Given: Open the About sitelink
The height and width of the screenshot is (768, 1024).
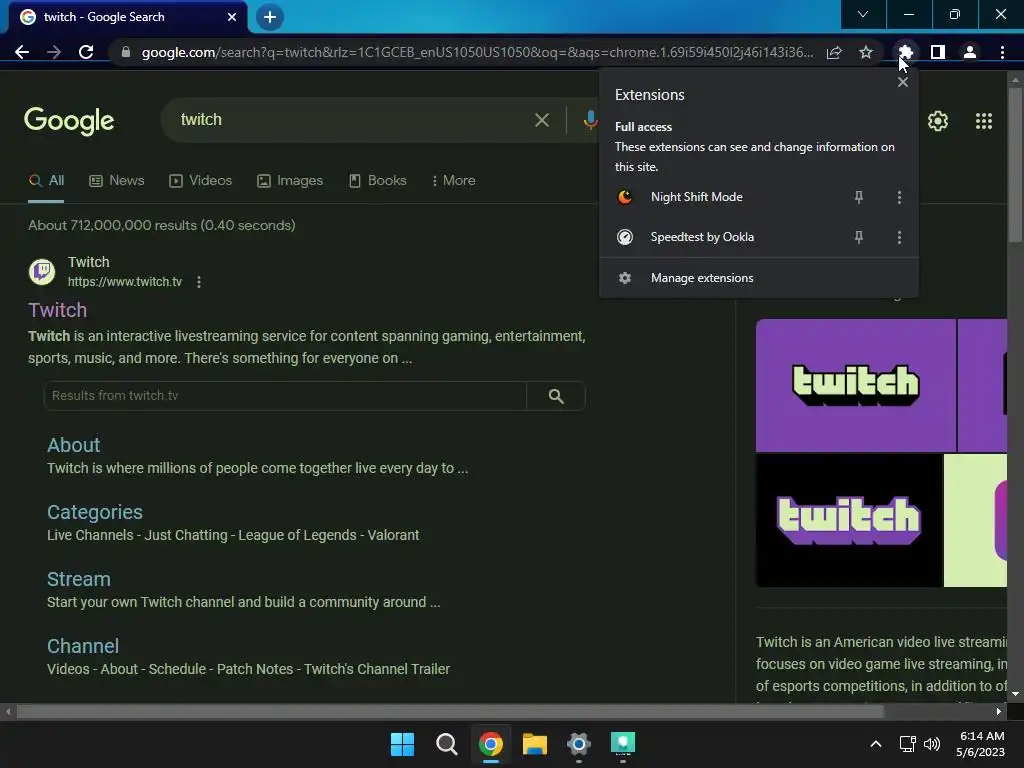Looking at the screenshot, I should [74, 445].
